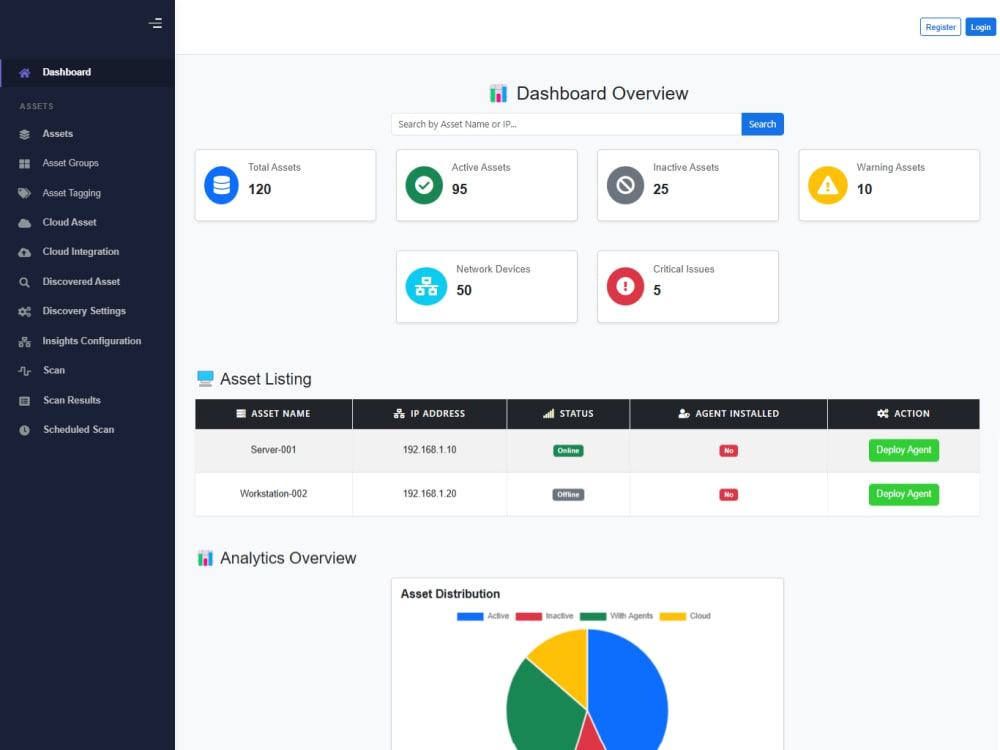Click the Server-001 asset name cell
This screenshot has width=1000, height=750.
tap(273, 450)
